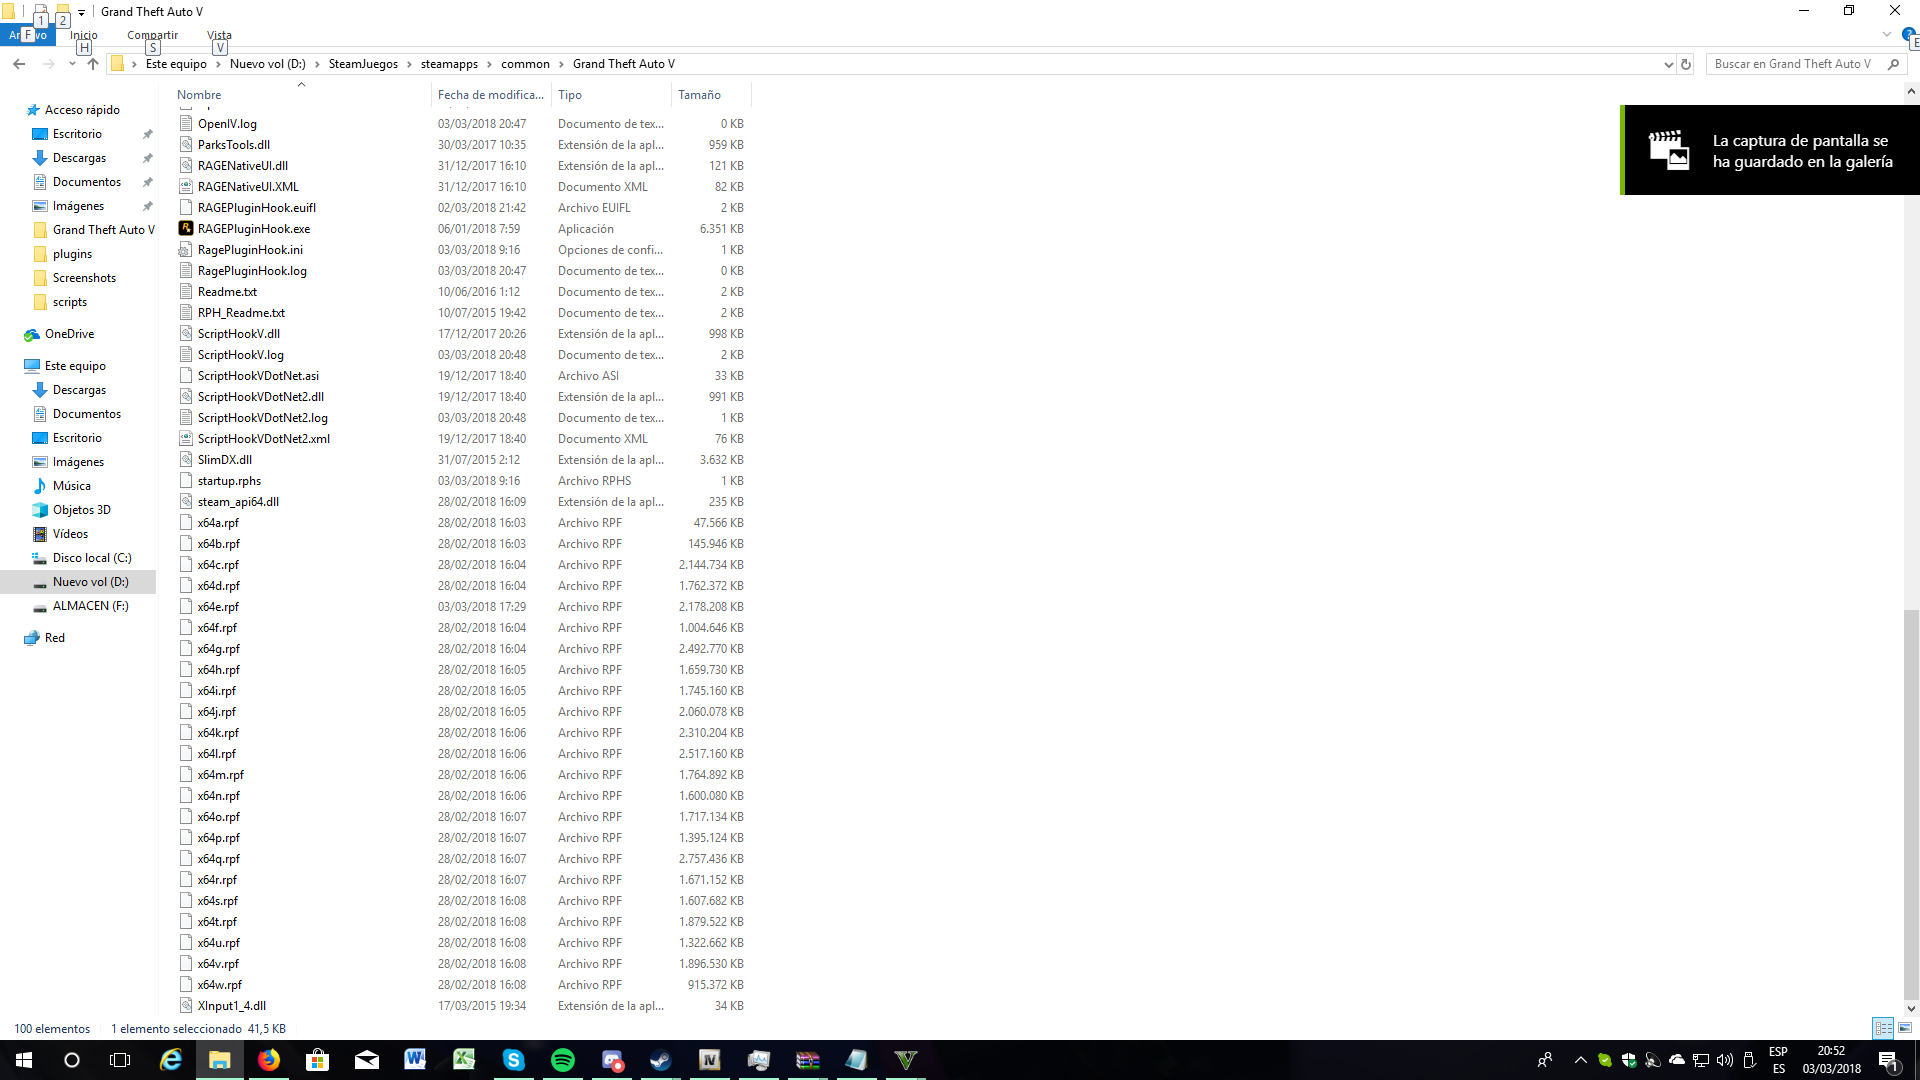This screenshot has width=1920, height=1080.
Task: Click the vertical scrollbar of file list
Action: click(x=1911, y=800)
